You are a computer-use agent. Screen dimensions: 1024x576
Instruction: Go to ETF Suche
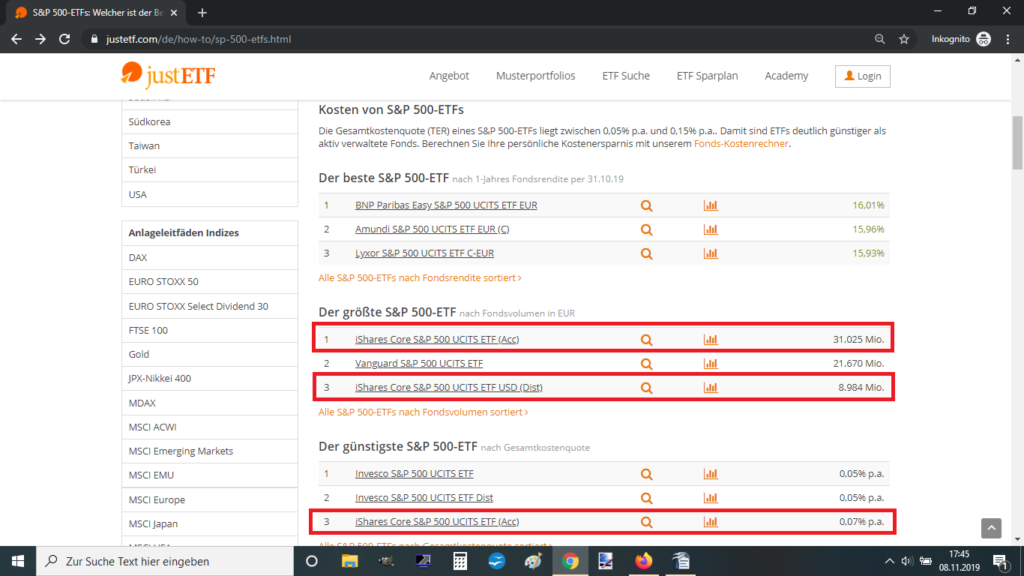click(x=626, y=76)
